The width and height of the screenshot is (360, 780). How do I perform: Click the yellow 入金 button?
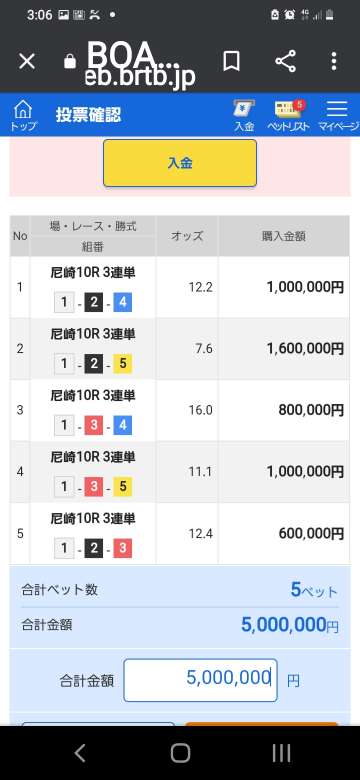(180, 163)
